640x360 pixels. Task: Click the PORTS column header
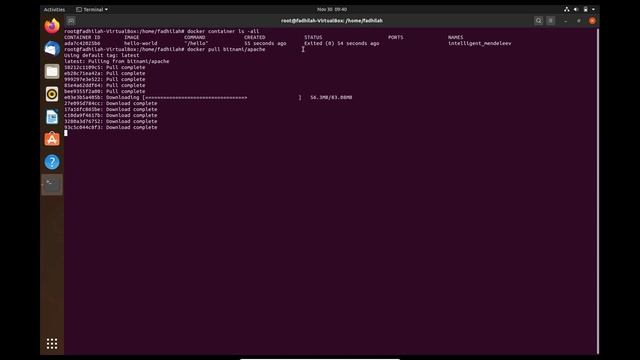tap(396, 37)
